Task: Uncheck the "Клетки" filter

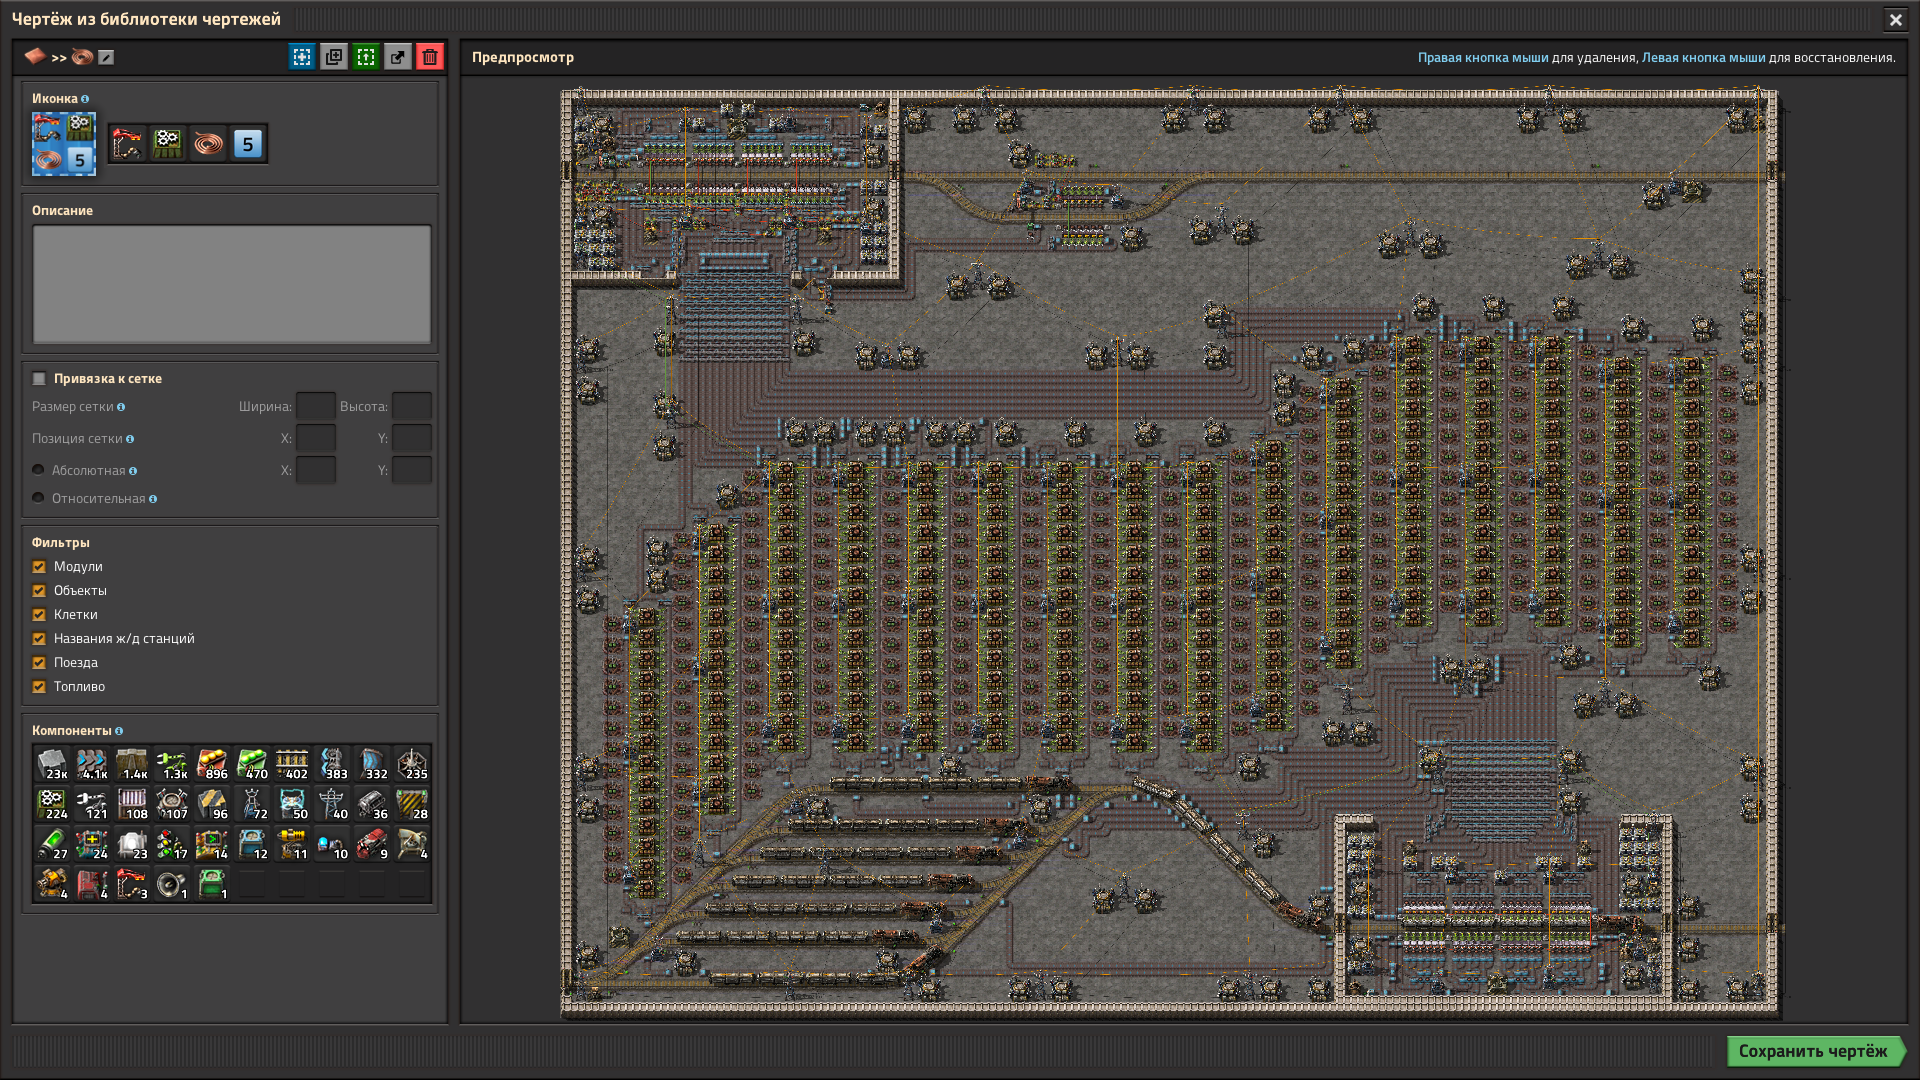Action: (39, 615)
